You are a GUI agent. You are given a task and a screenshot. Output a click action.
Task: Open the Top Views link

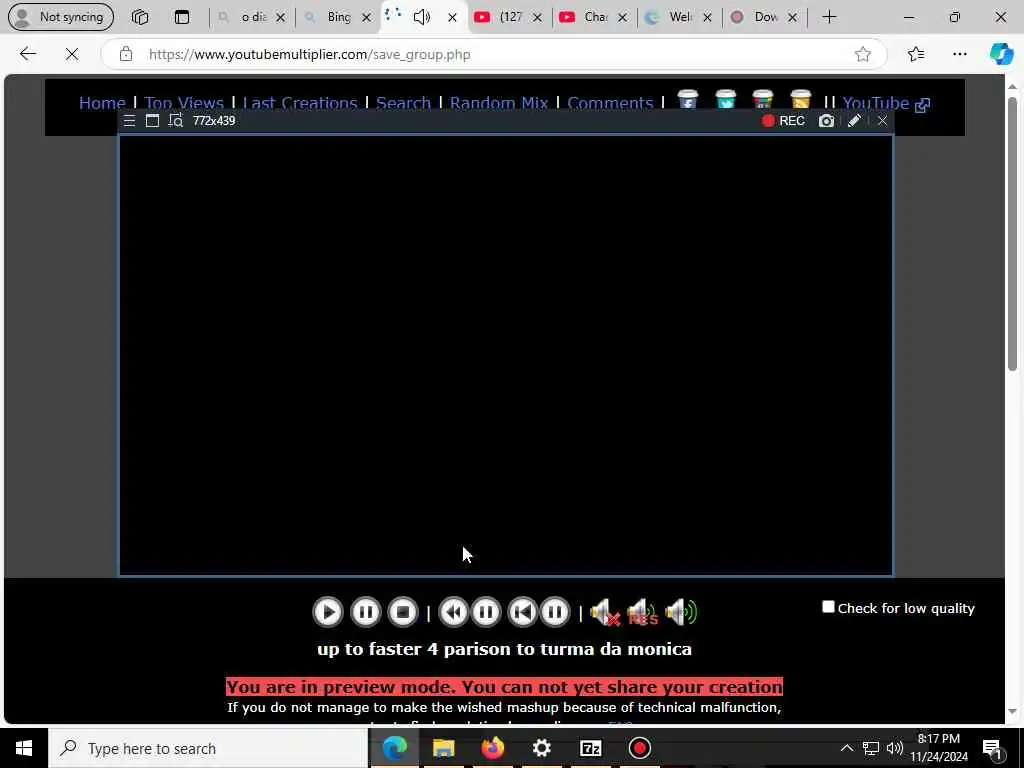pos(184,103)
